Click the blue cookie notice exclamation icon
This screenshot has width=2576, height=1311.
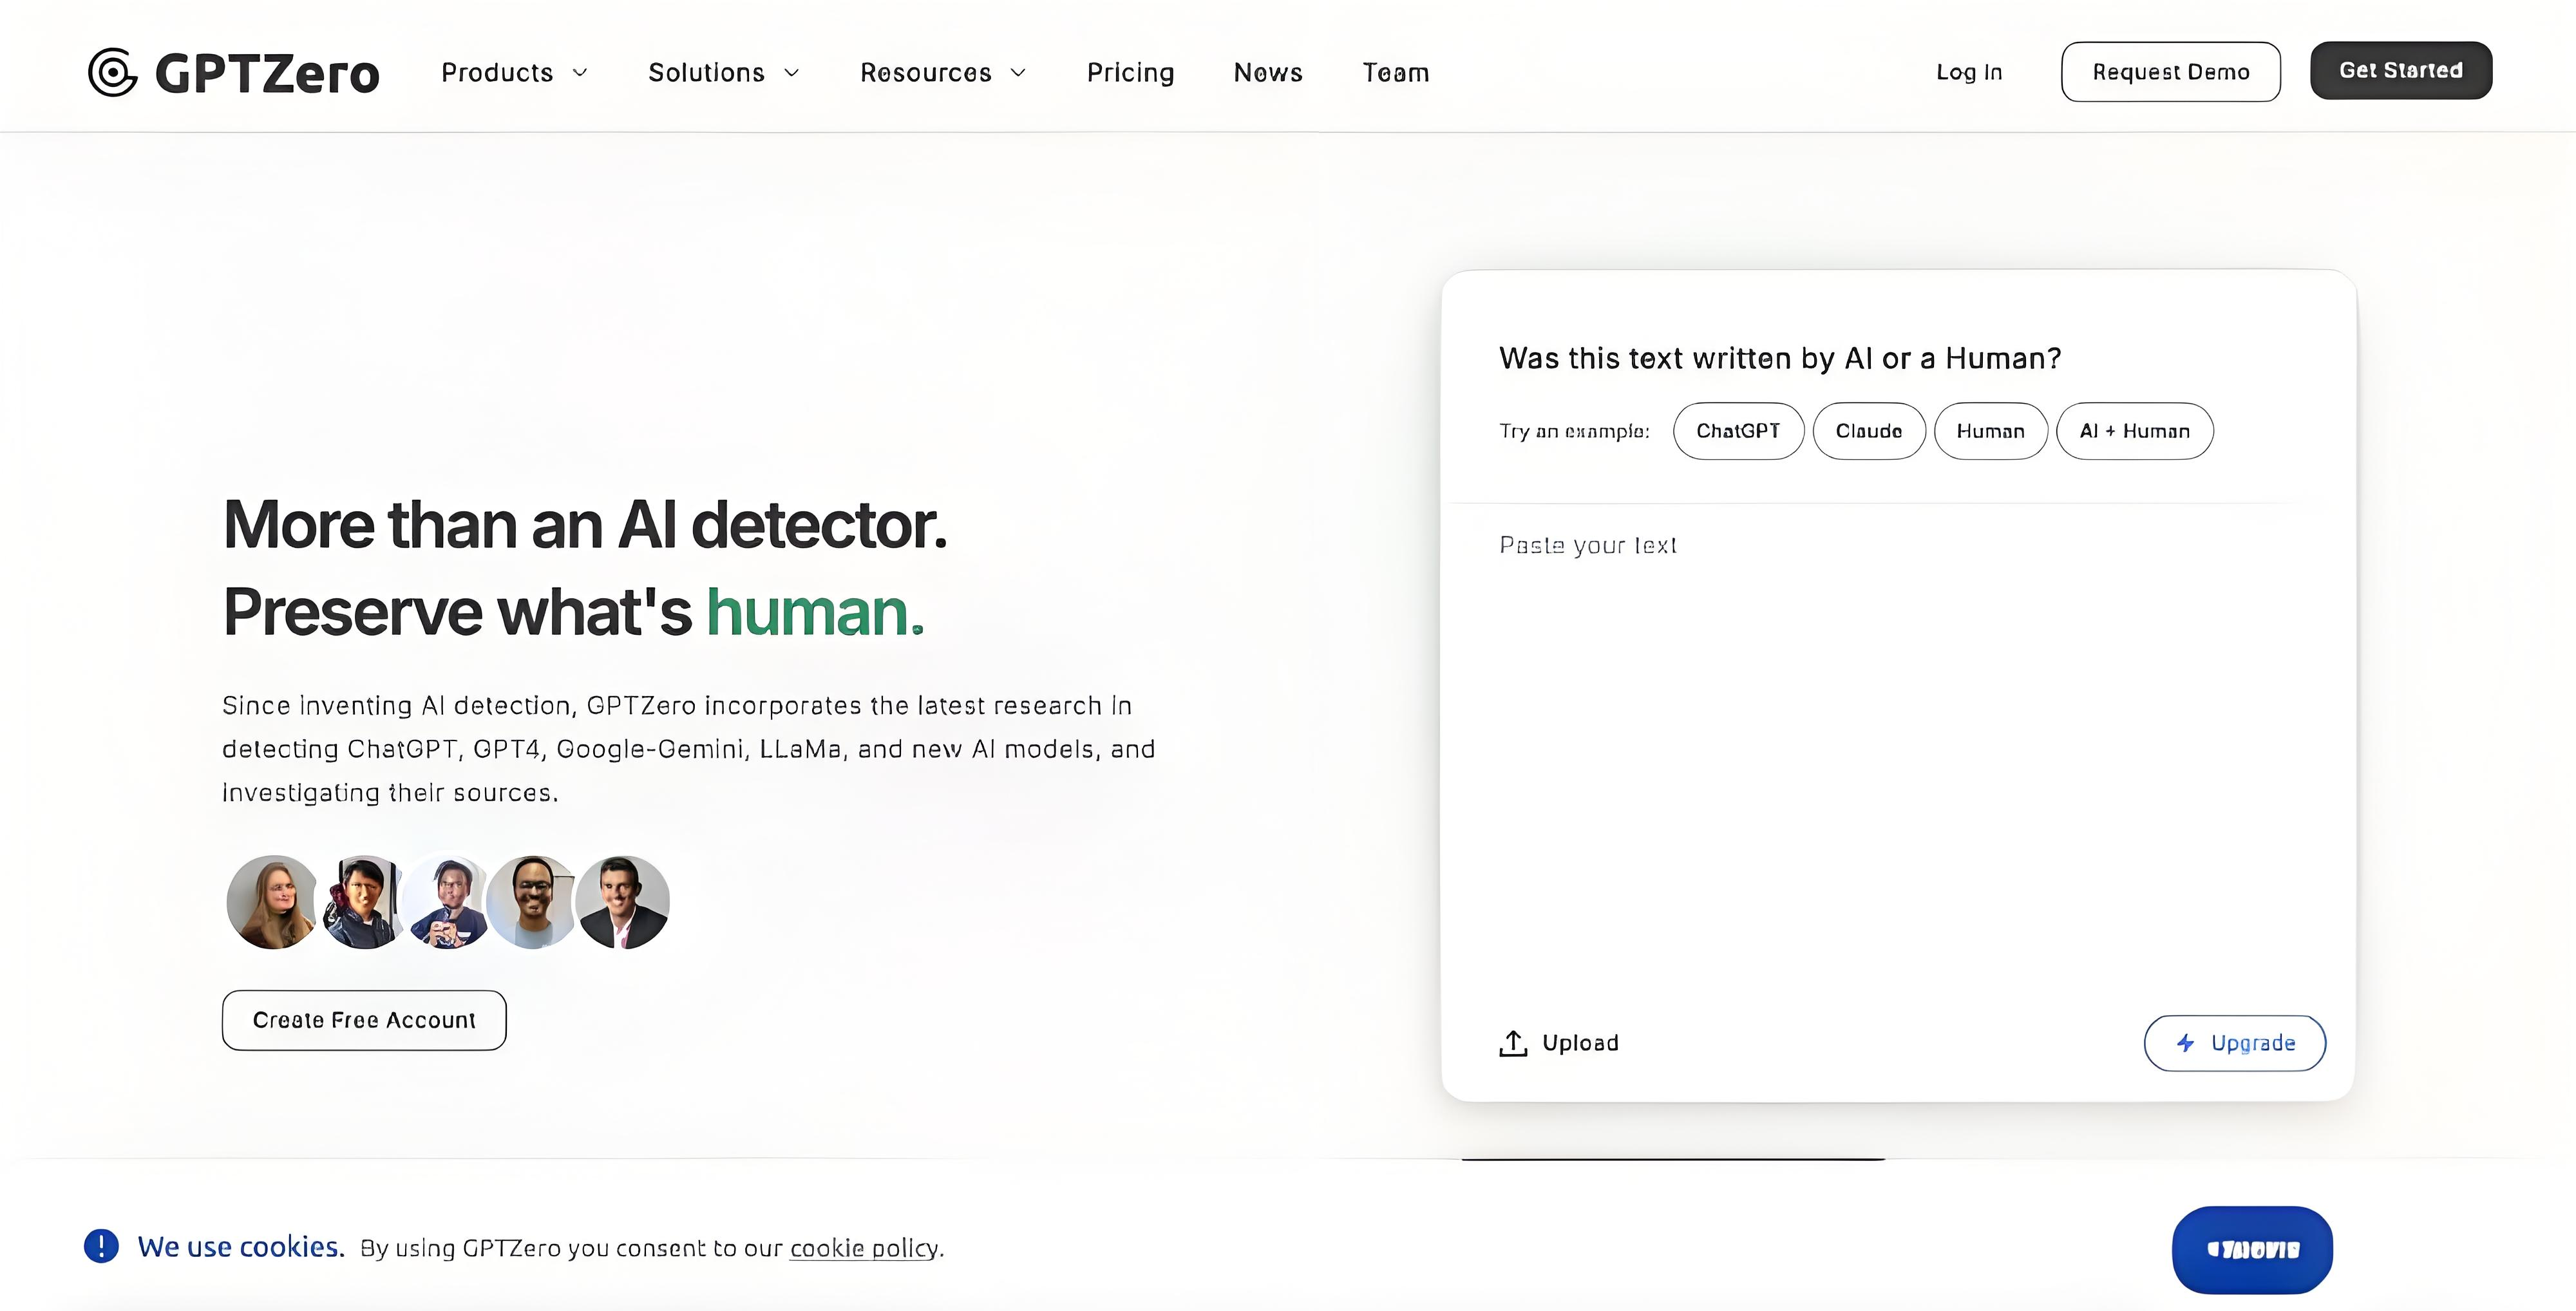[x=101, y=1246]
